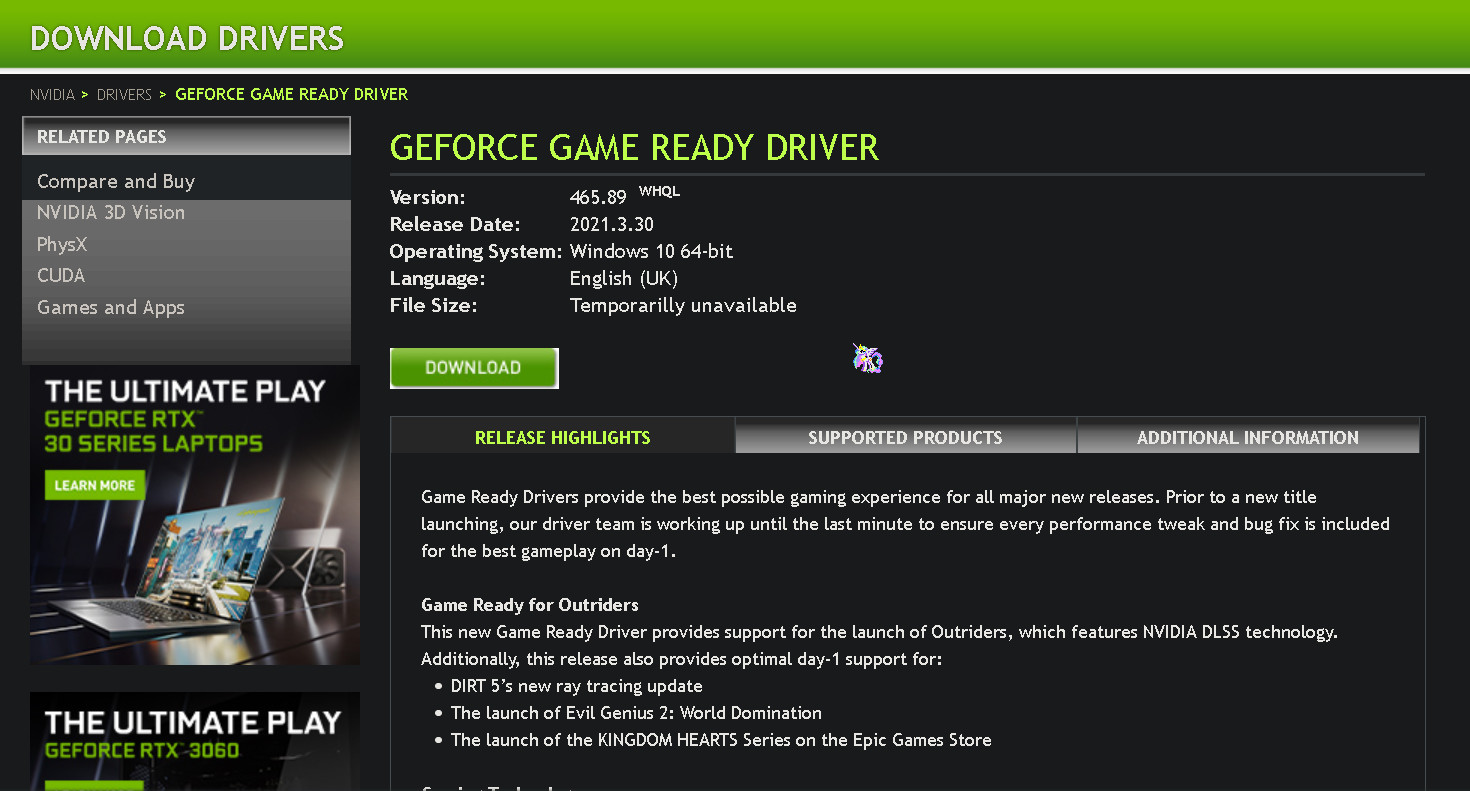
Task: Switch to the Supported Products tab
Action: click(905, 437)
